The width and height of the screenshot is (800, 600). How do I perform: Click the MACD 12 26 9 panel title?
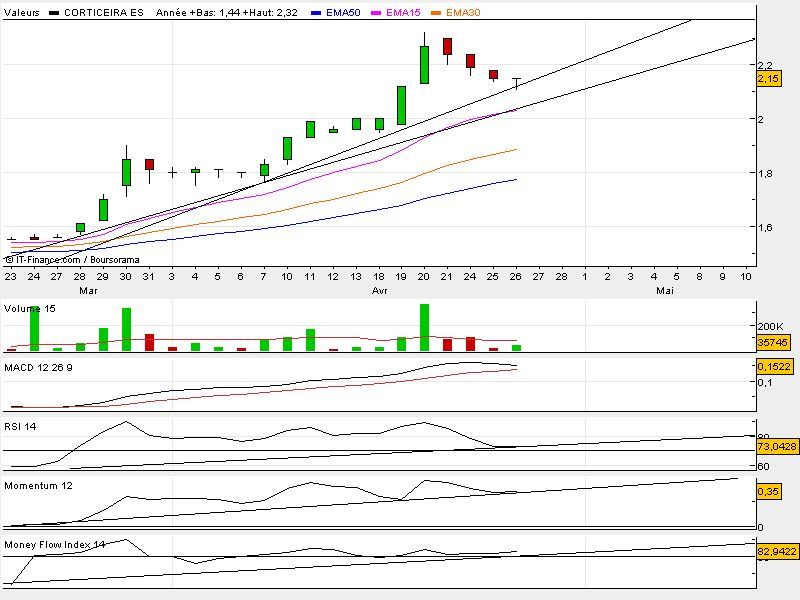(38, 367)
